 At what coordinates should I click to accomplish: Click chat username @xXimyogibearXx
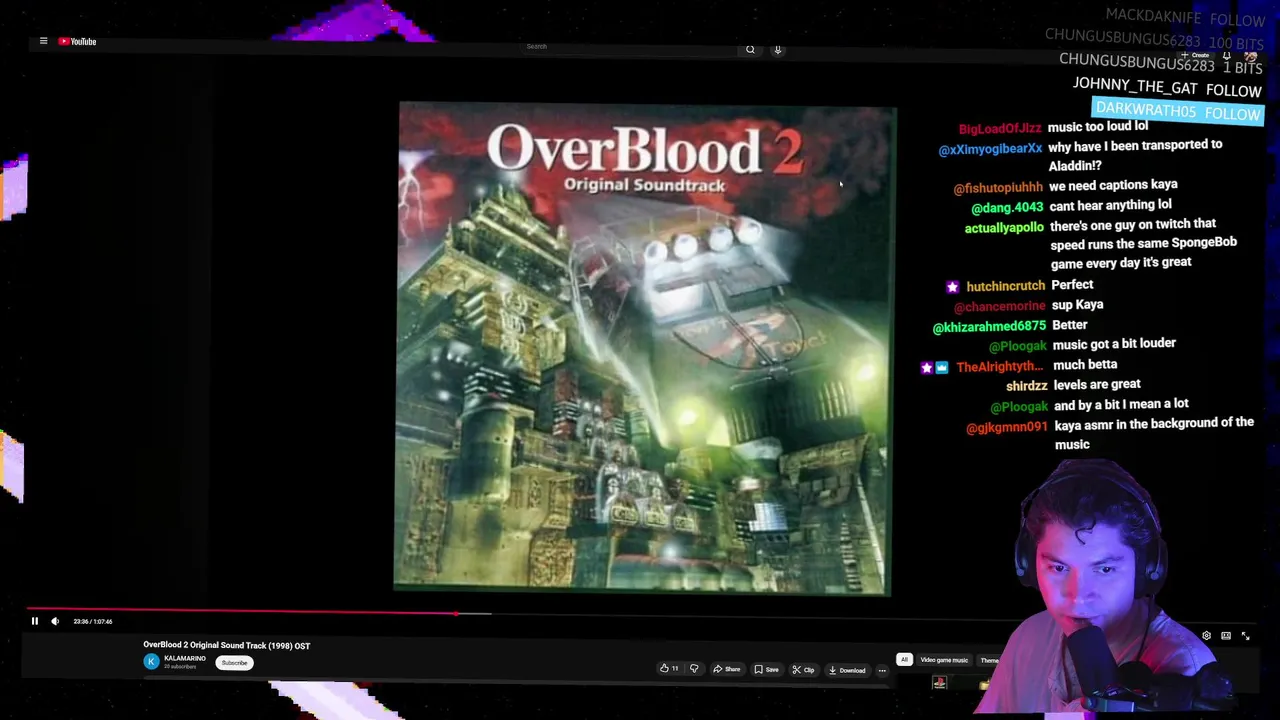point(990,149)
